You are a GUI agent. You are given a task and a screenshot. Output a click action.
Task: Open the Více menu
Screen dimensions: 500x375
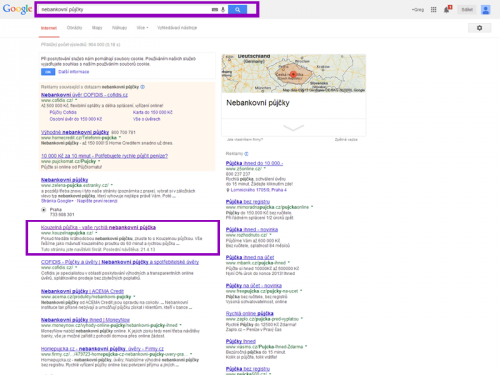click(142, 28)
